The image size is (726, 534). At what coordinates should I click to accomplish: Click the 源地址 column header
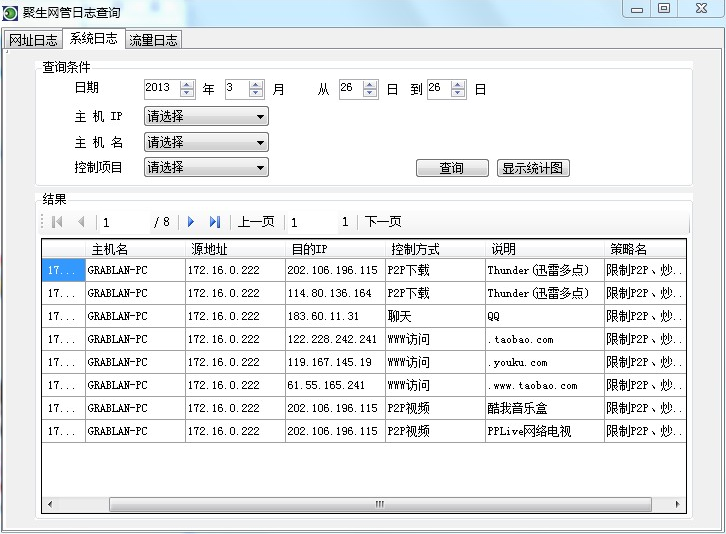(235, 249)
